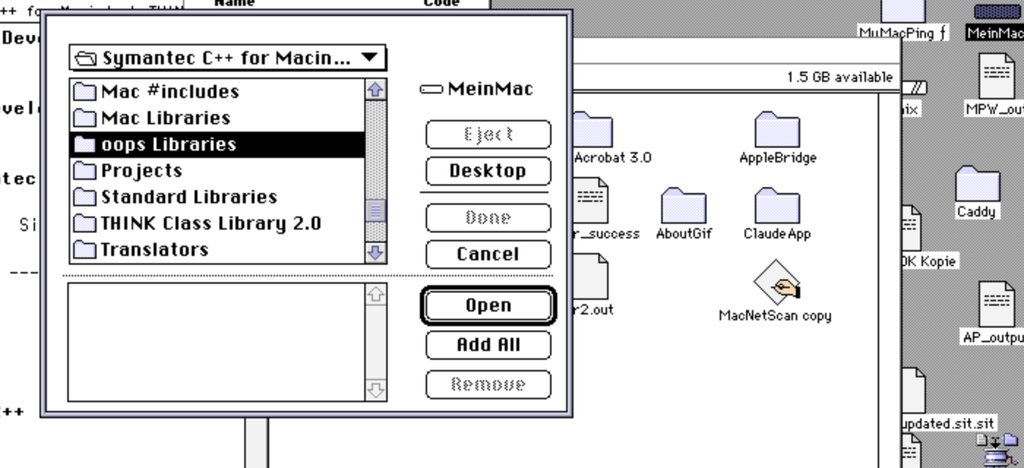Image resolution: width=1024 pixels, height=468 pixels.
Task: Click the '1.5 GB available' text in Finder window
Action: click(839, 77)
